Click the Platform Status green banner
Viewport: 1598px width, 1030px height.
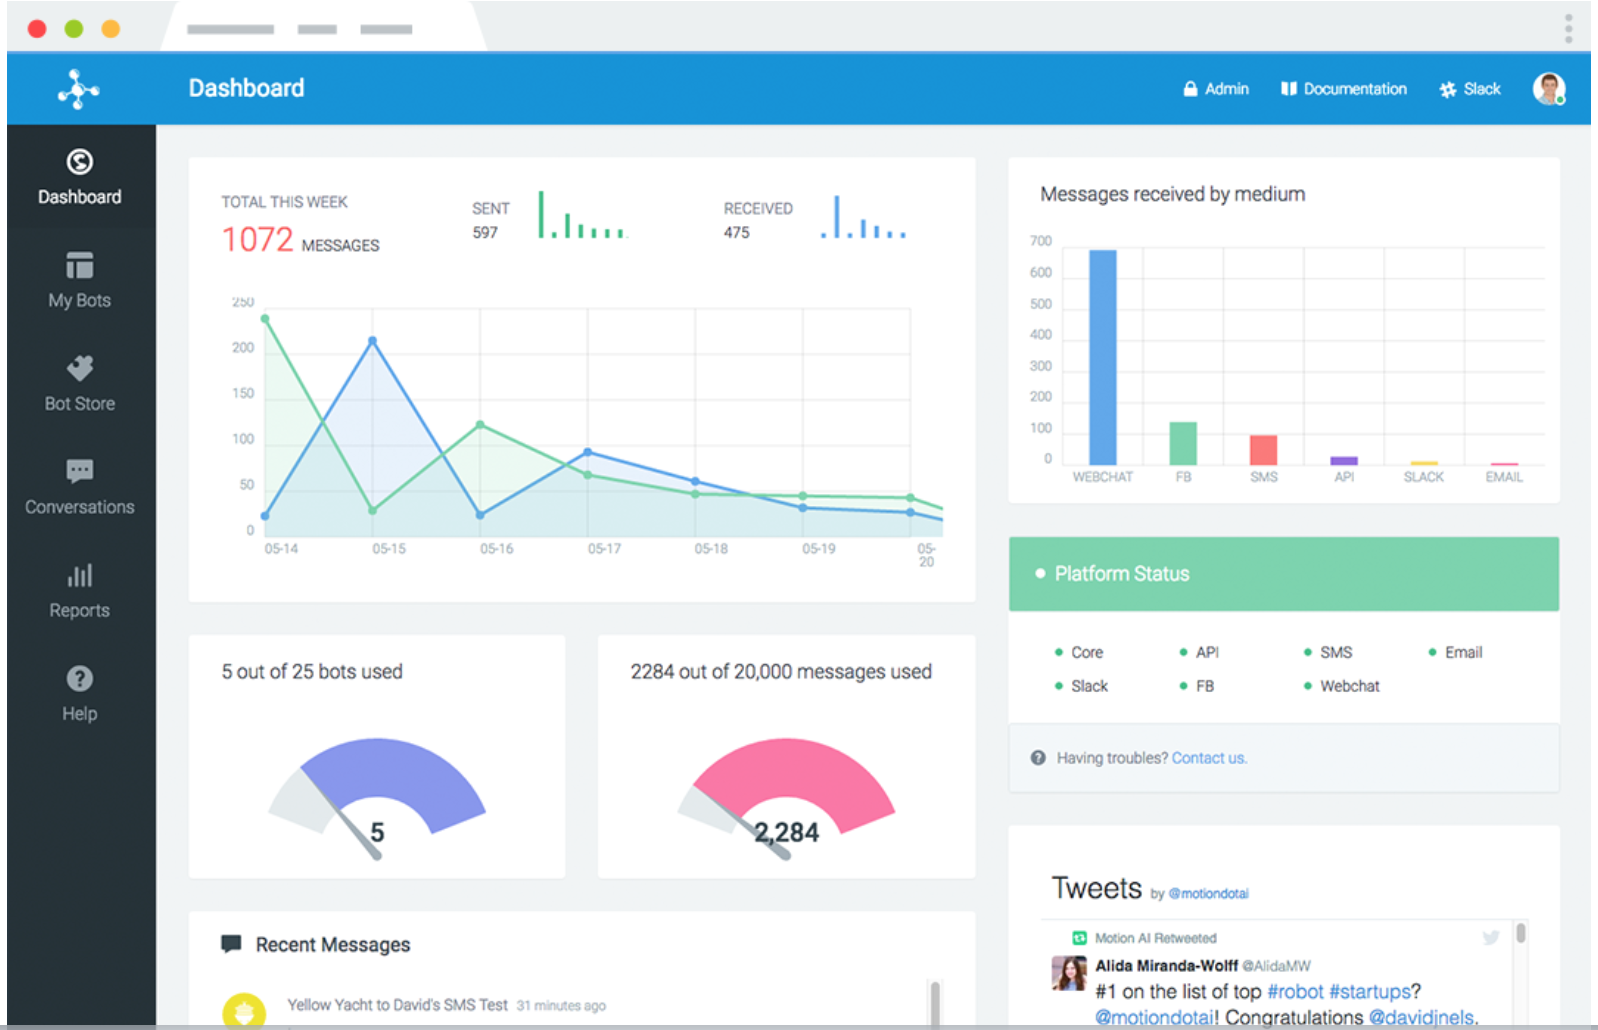pyautogui.click(x=1284, y=574)
